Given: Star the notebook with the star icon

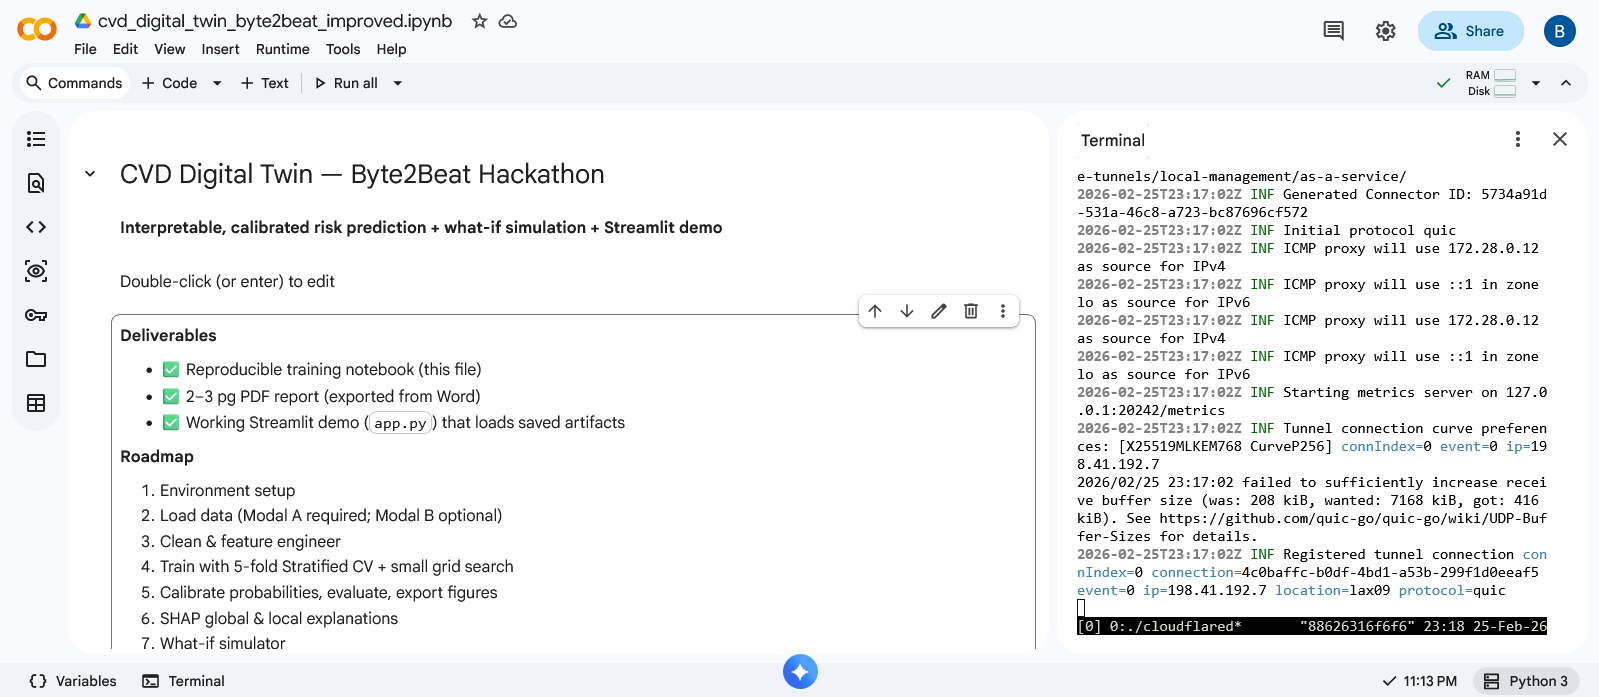Looking at the screenshot, I should point(480,21).
